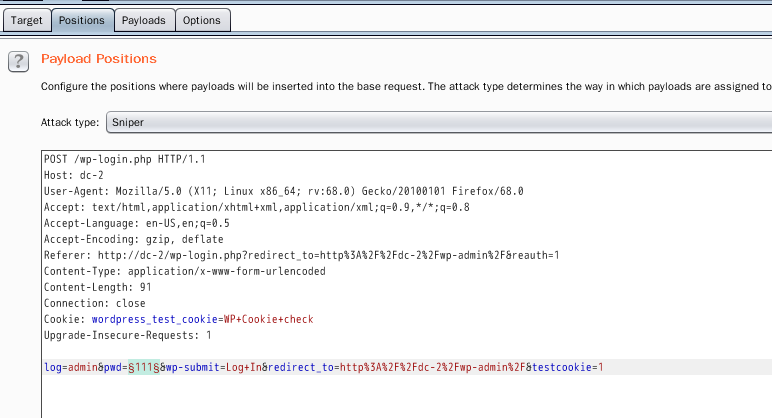Click the Accept: text/html header line
This screenshot has height=418, width=772.
point(257,207)
